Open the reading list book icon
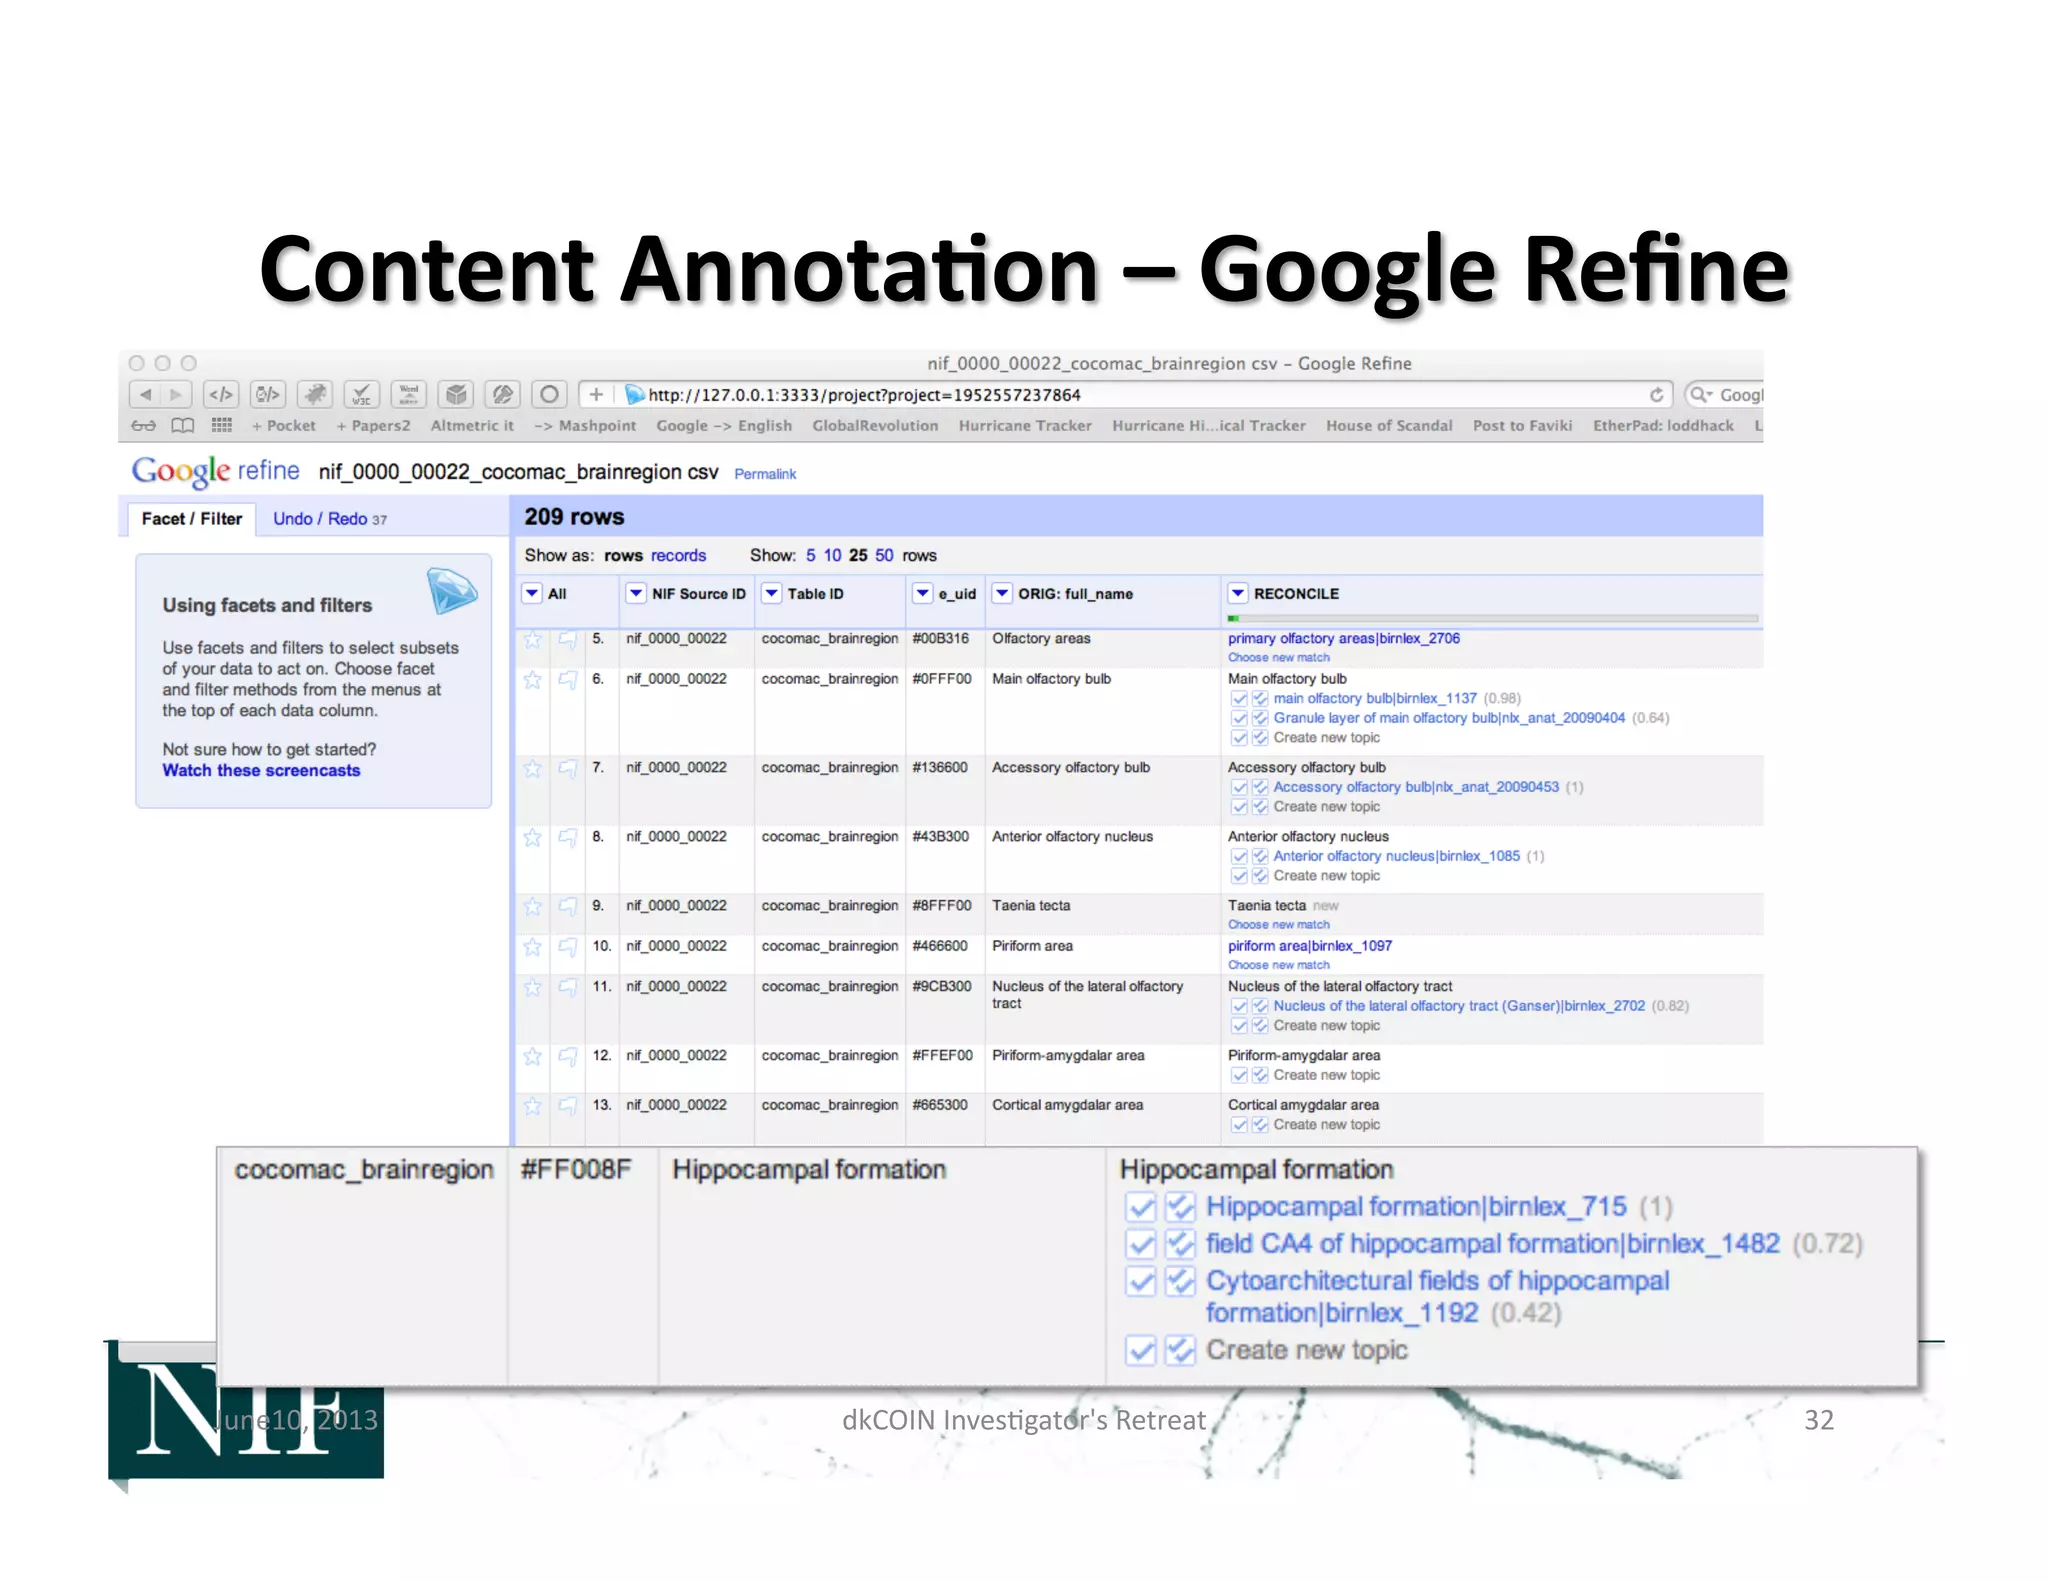2048x1582 pixels. (x=183, y=426)
